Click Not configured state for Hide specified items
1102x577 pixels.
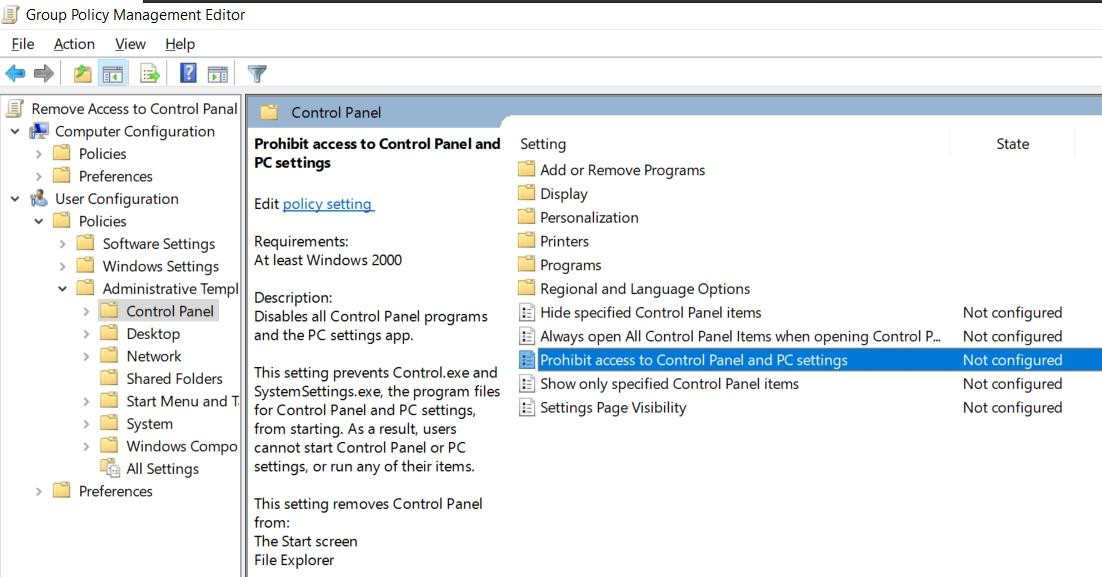tap(1012, 312)
